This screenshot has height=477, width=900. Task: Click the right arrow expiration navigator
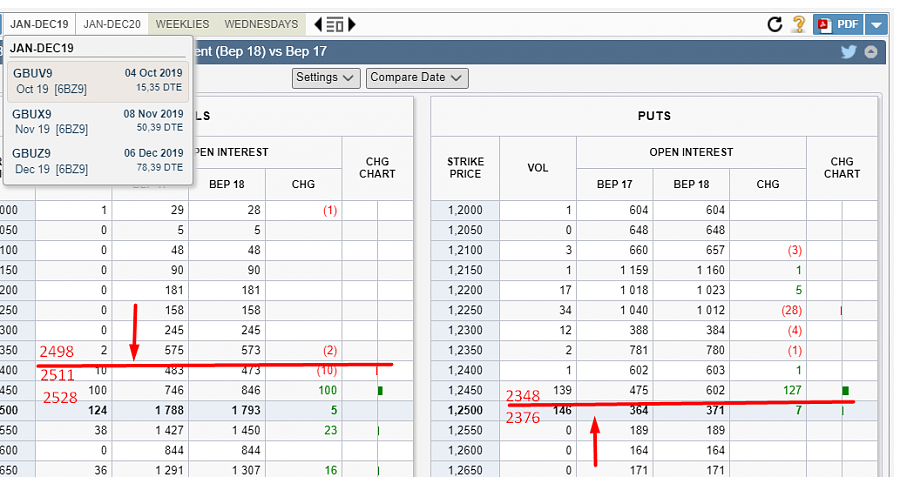(352, 24)
